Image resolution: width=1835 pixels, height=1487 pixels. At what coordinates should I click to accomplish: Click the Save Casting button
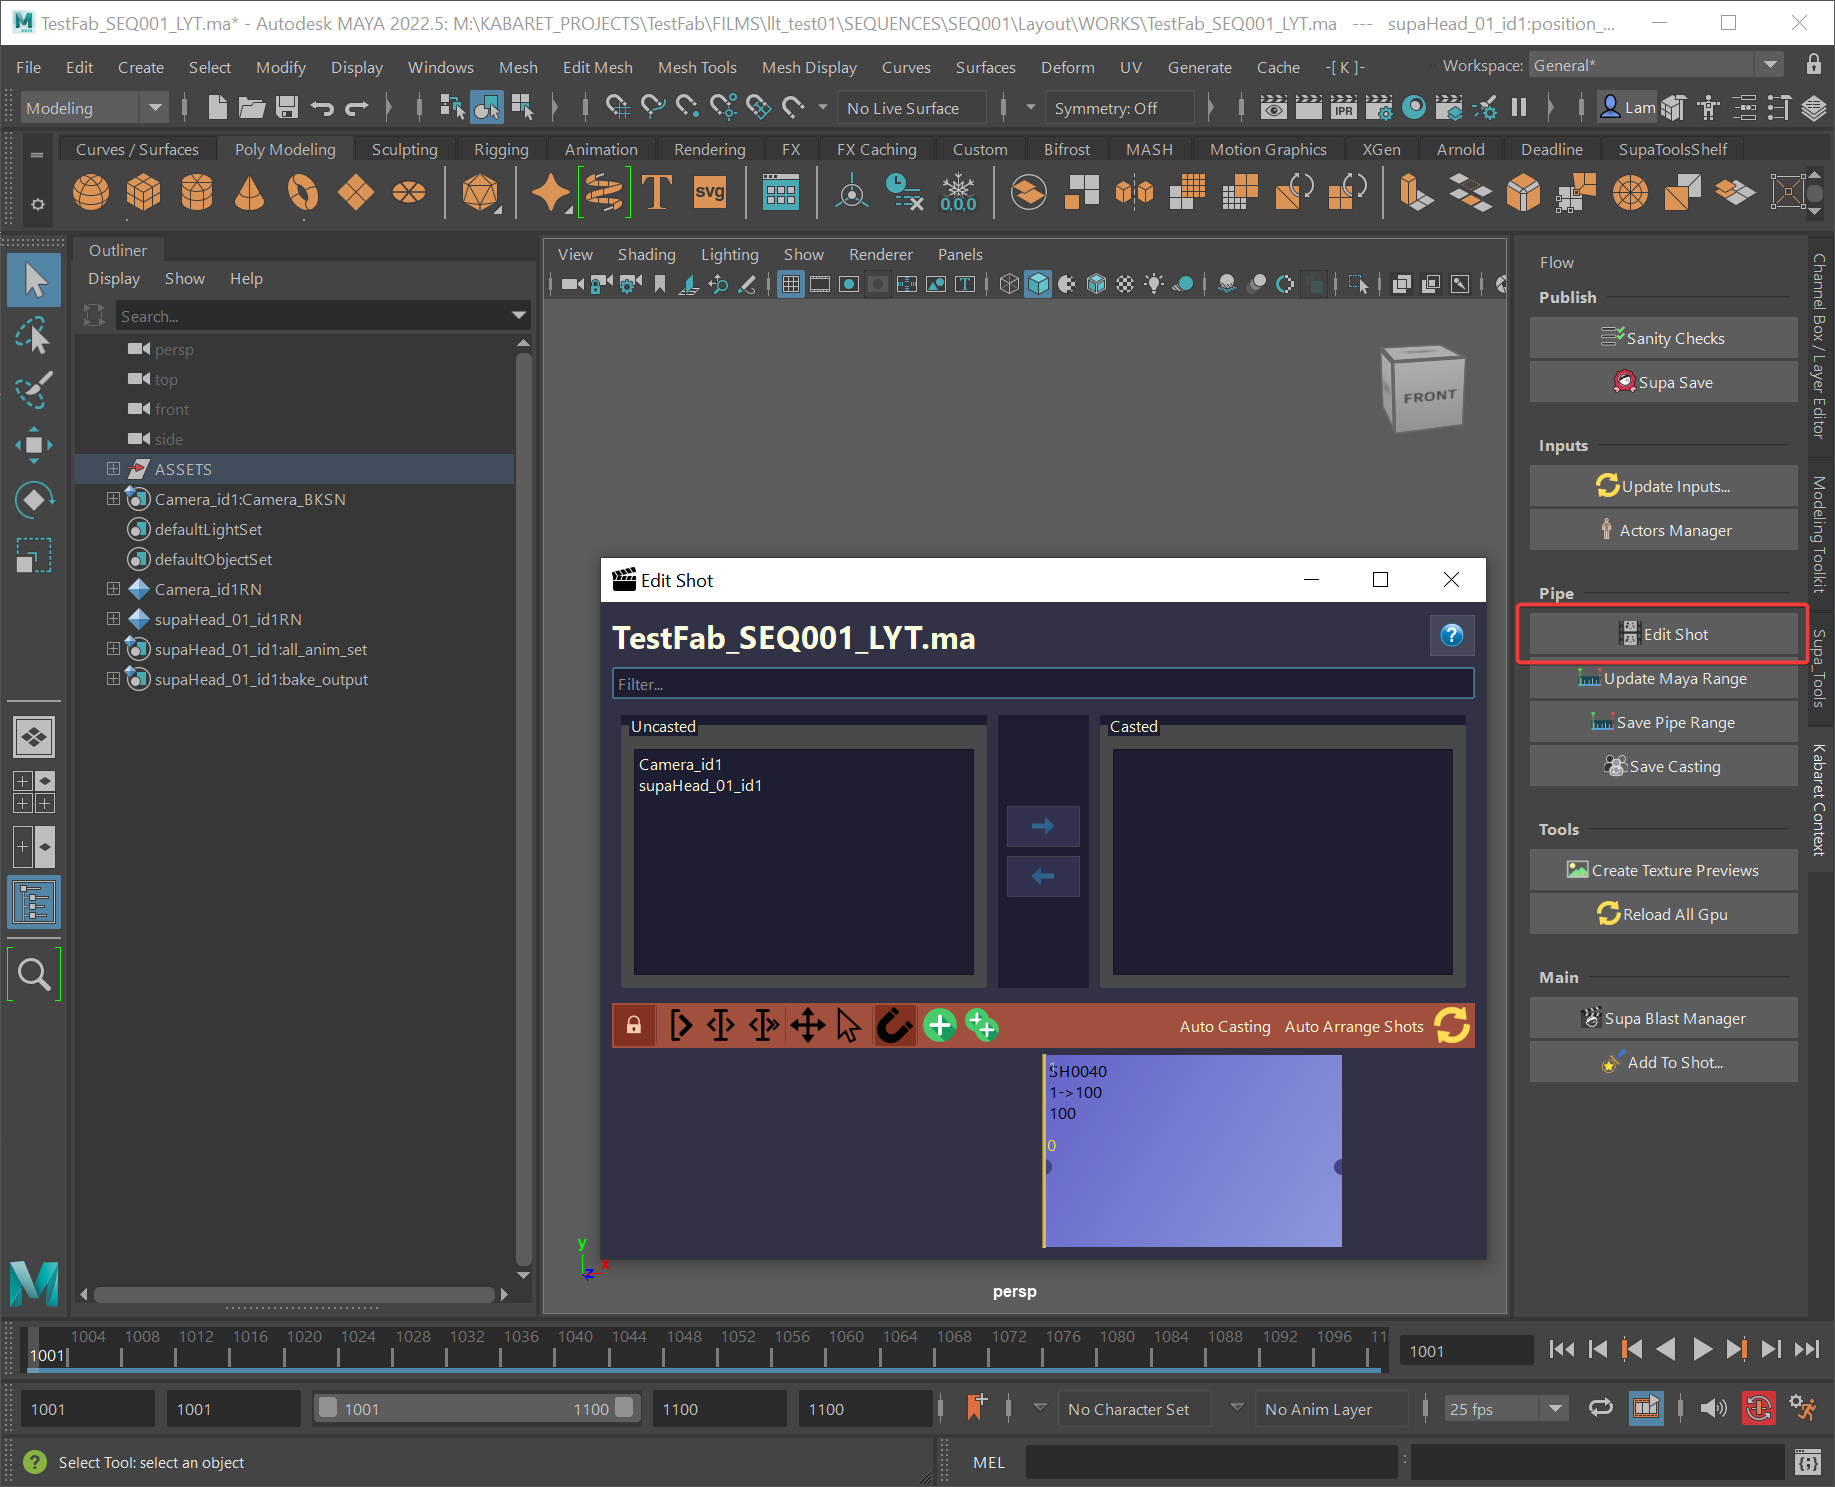1664,766
